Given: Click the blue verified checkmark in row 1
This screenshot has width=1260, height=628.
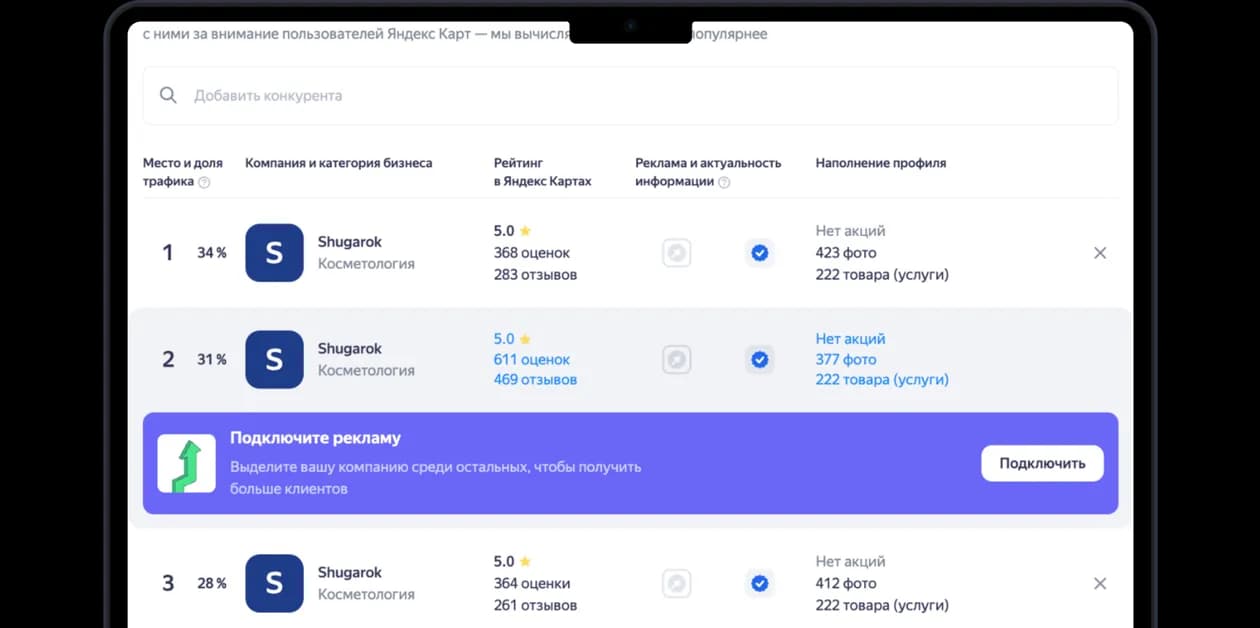Looking at the screenshot, I should point(760,253).
